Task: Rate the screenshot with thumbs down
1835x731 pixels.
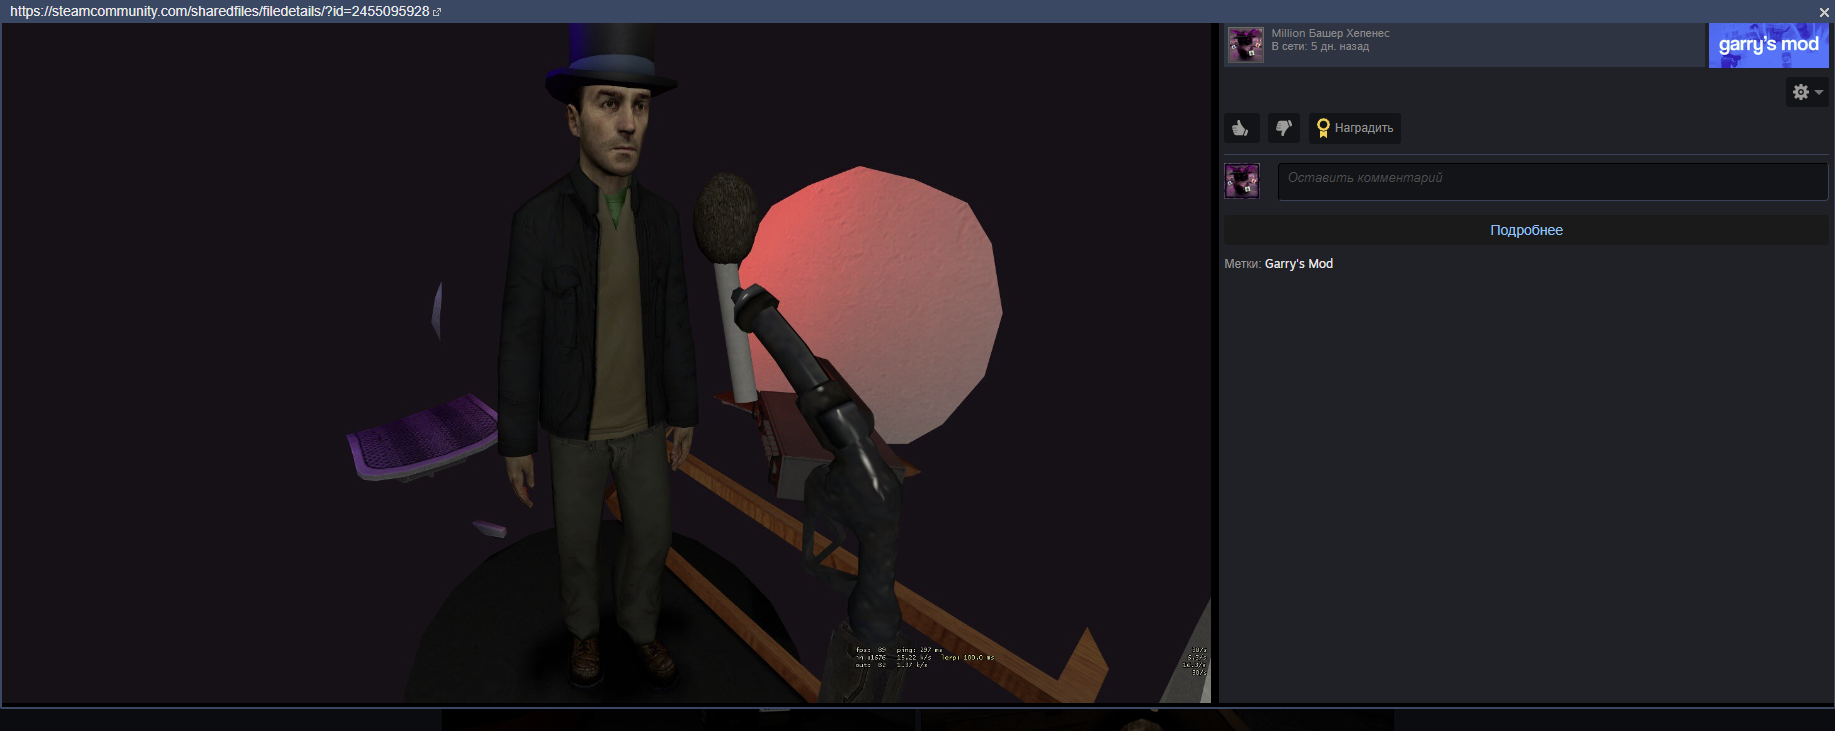Action: (x=1284, y=128)
